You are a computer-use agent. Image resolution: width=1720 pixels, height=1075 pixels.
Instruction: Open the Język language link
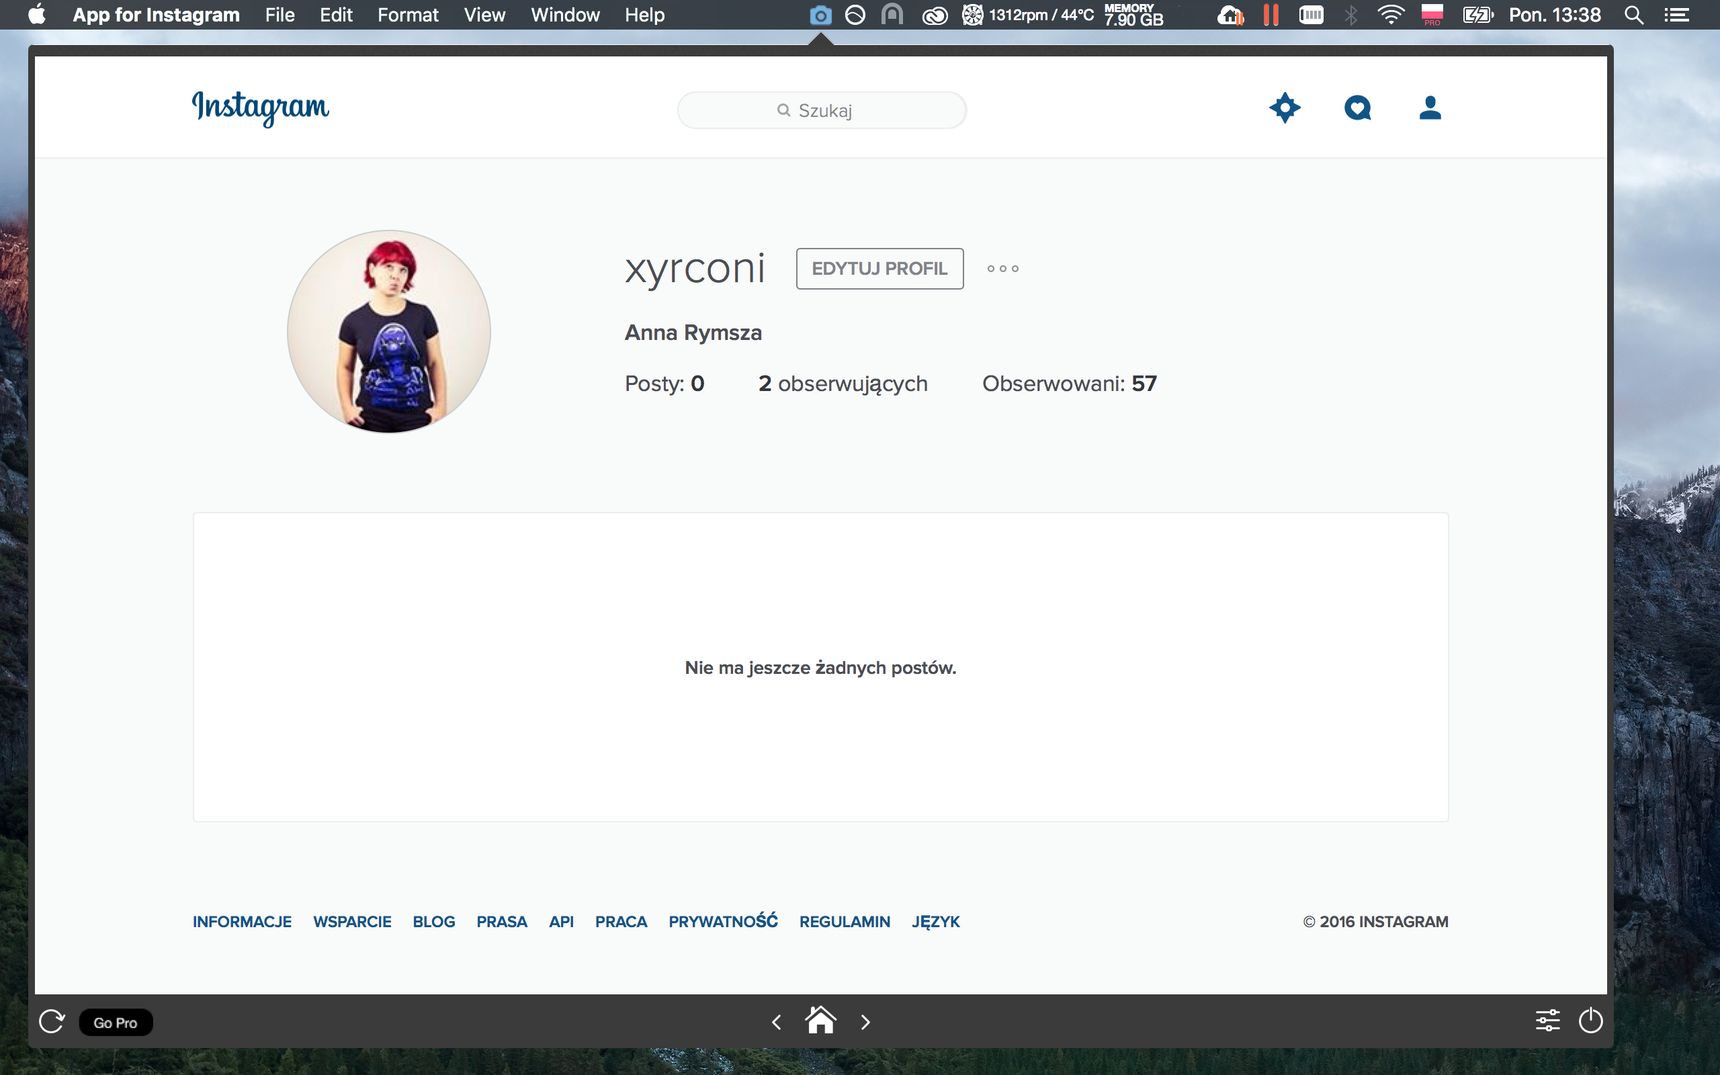pyautogui.click(x=936, y=921)
